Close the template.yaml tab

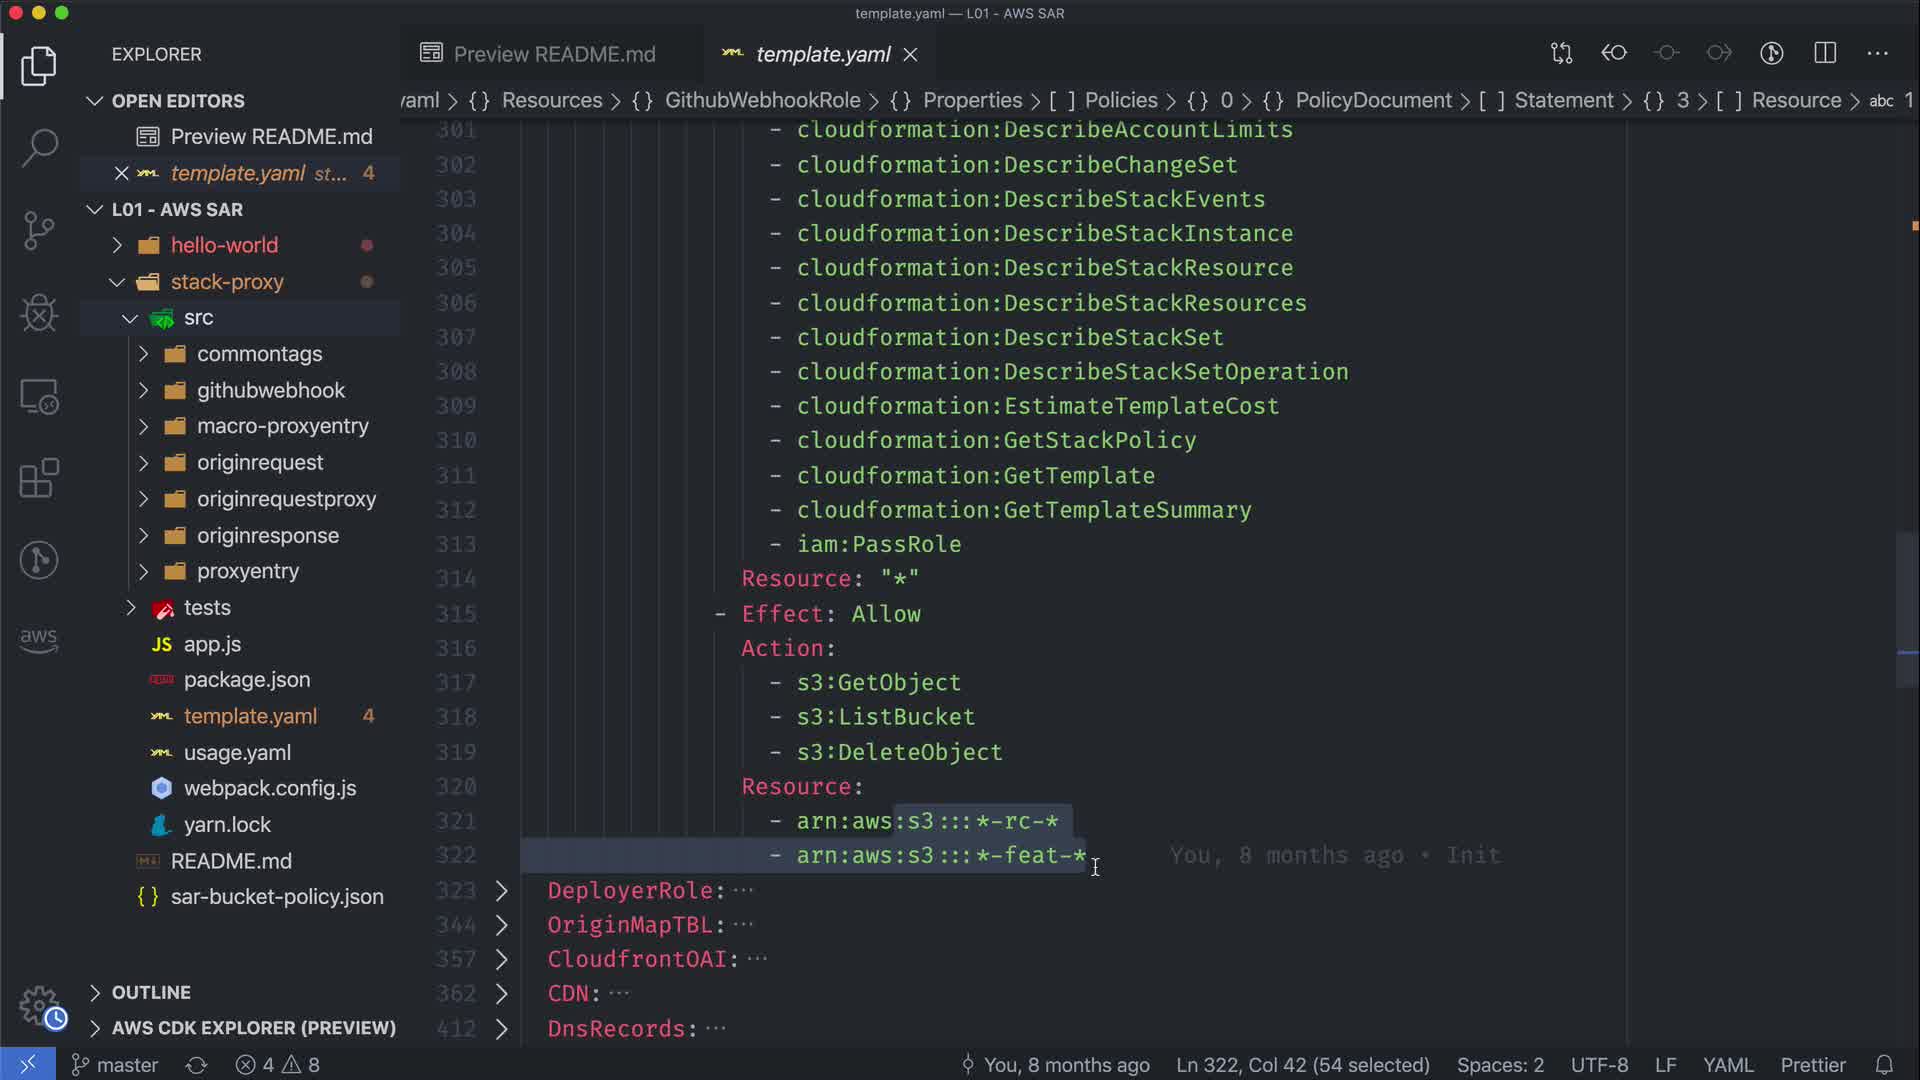pyautogui.click(x=910, y=54)
